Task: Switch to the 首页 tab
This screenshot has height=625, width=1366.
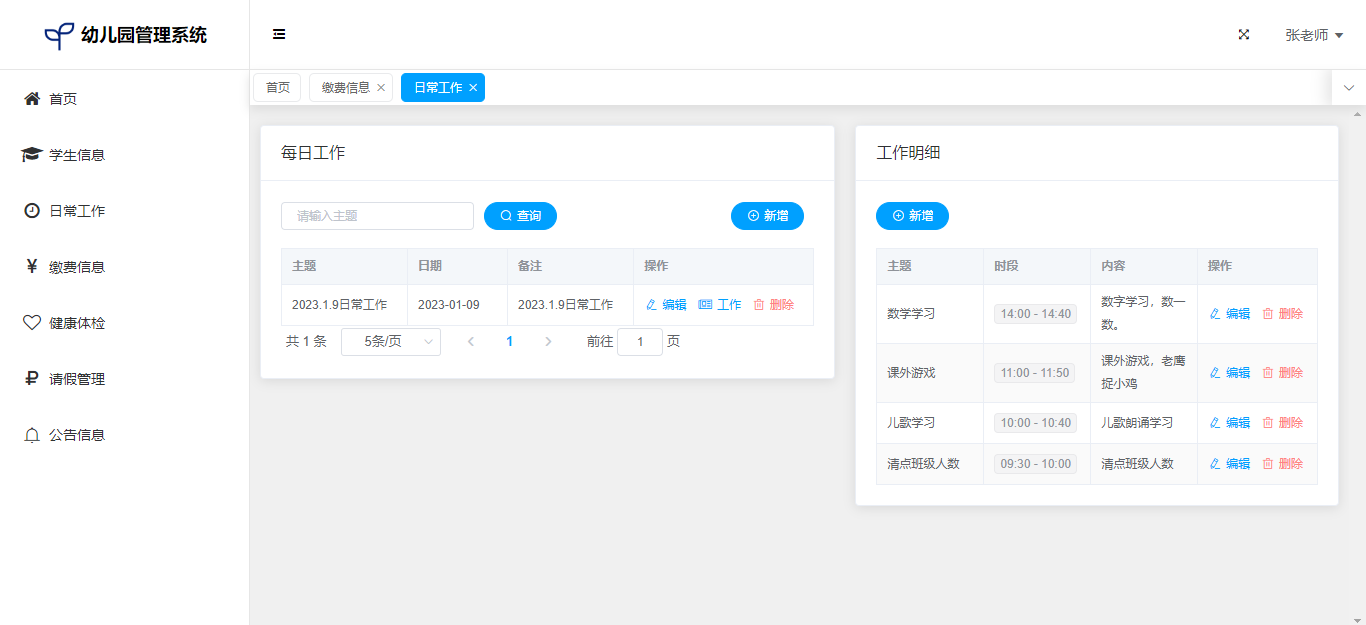Action: 277,88
